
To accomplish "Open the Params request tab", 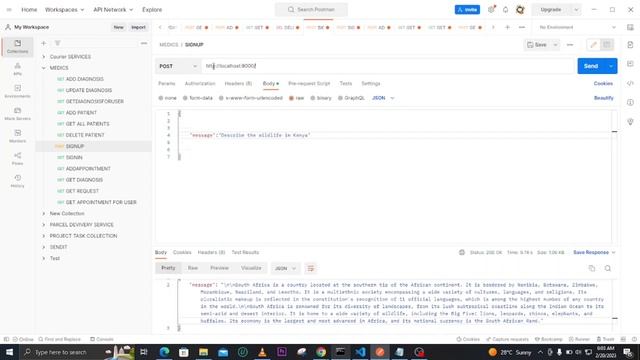I will [167, 83].
